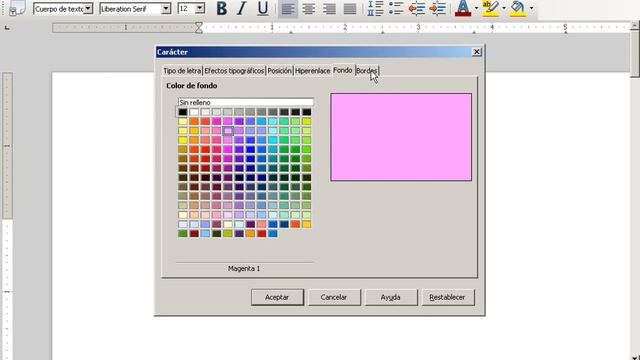Click the selected Magenta 1 swatch
Viewport: 640px width, 360px height.
click(x=228, y=131)
